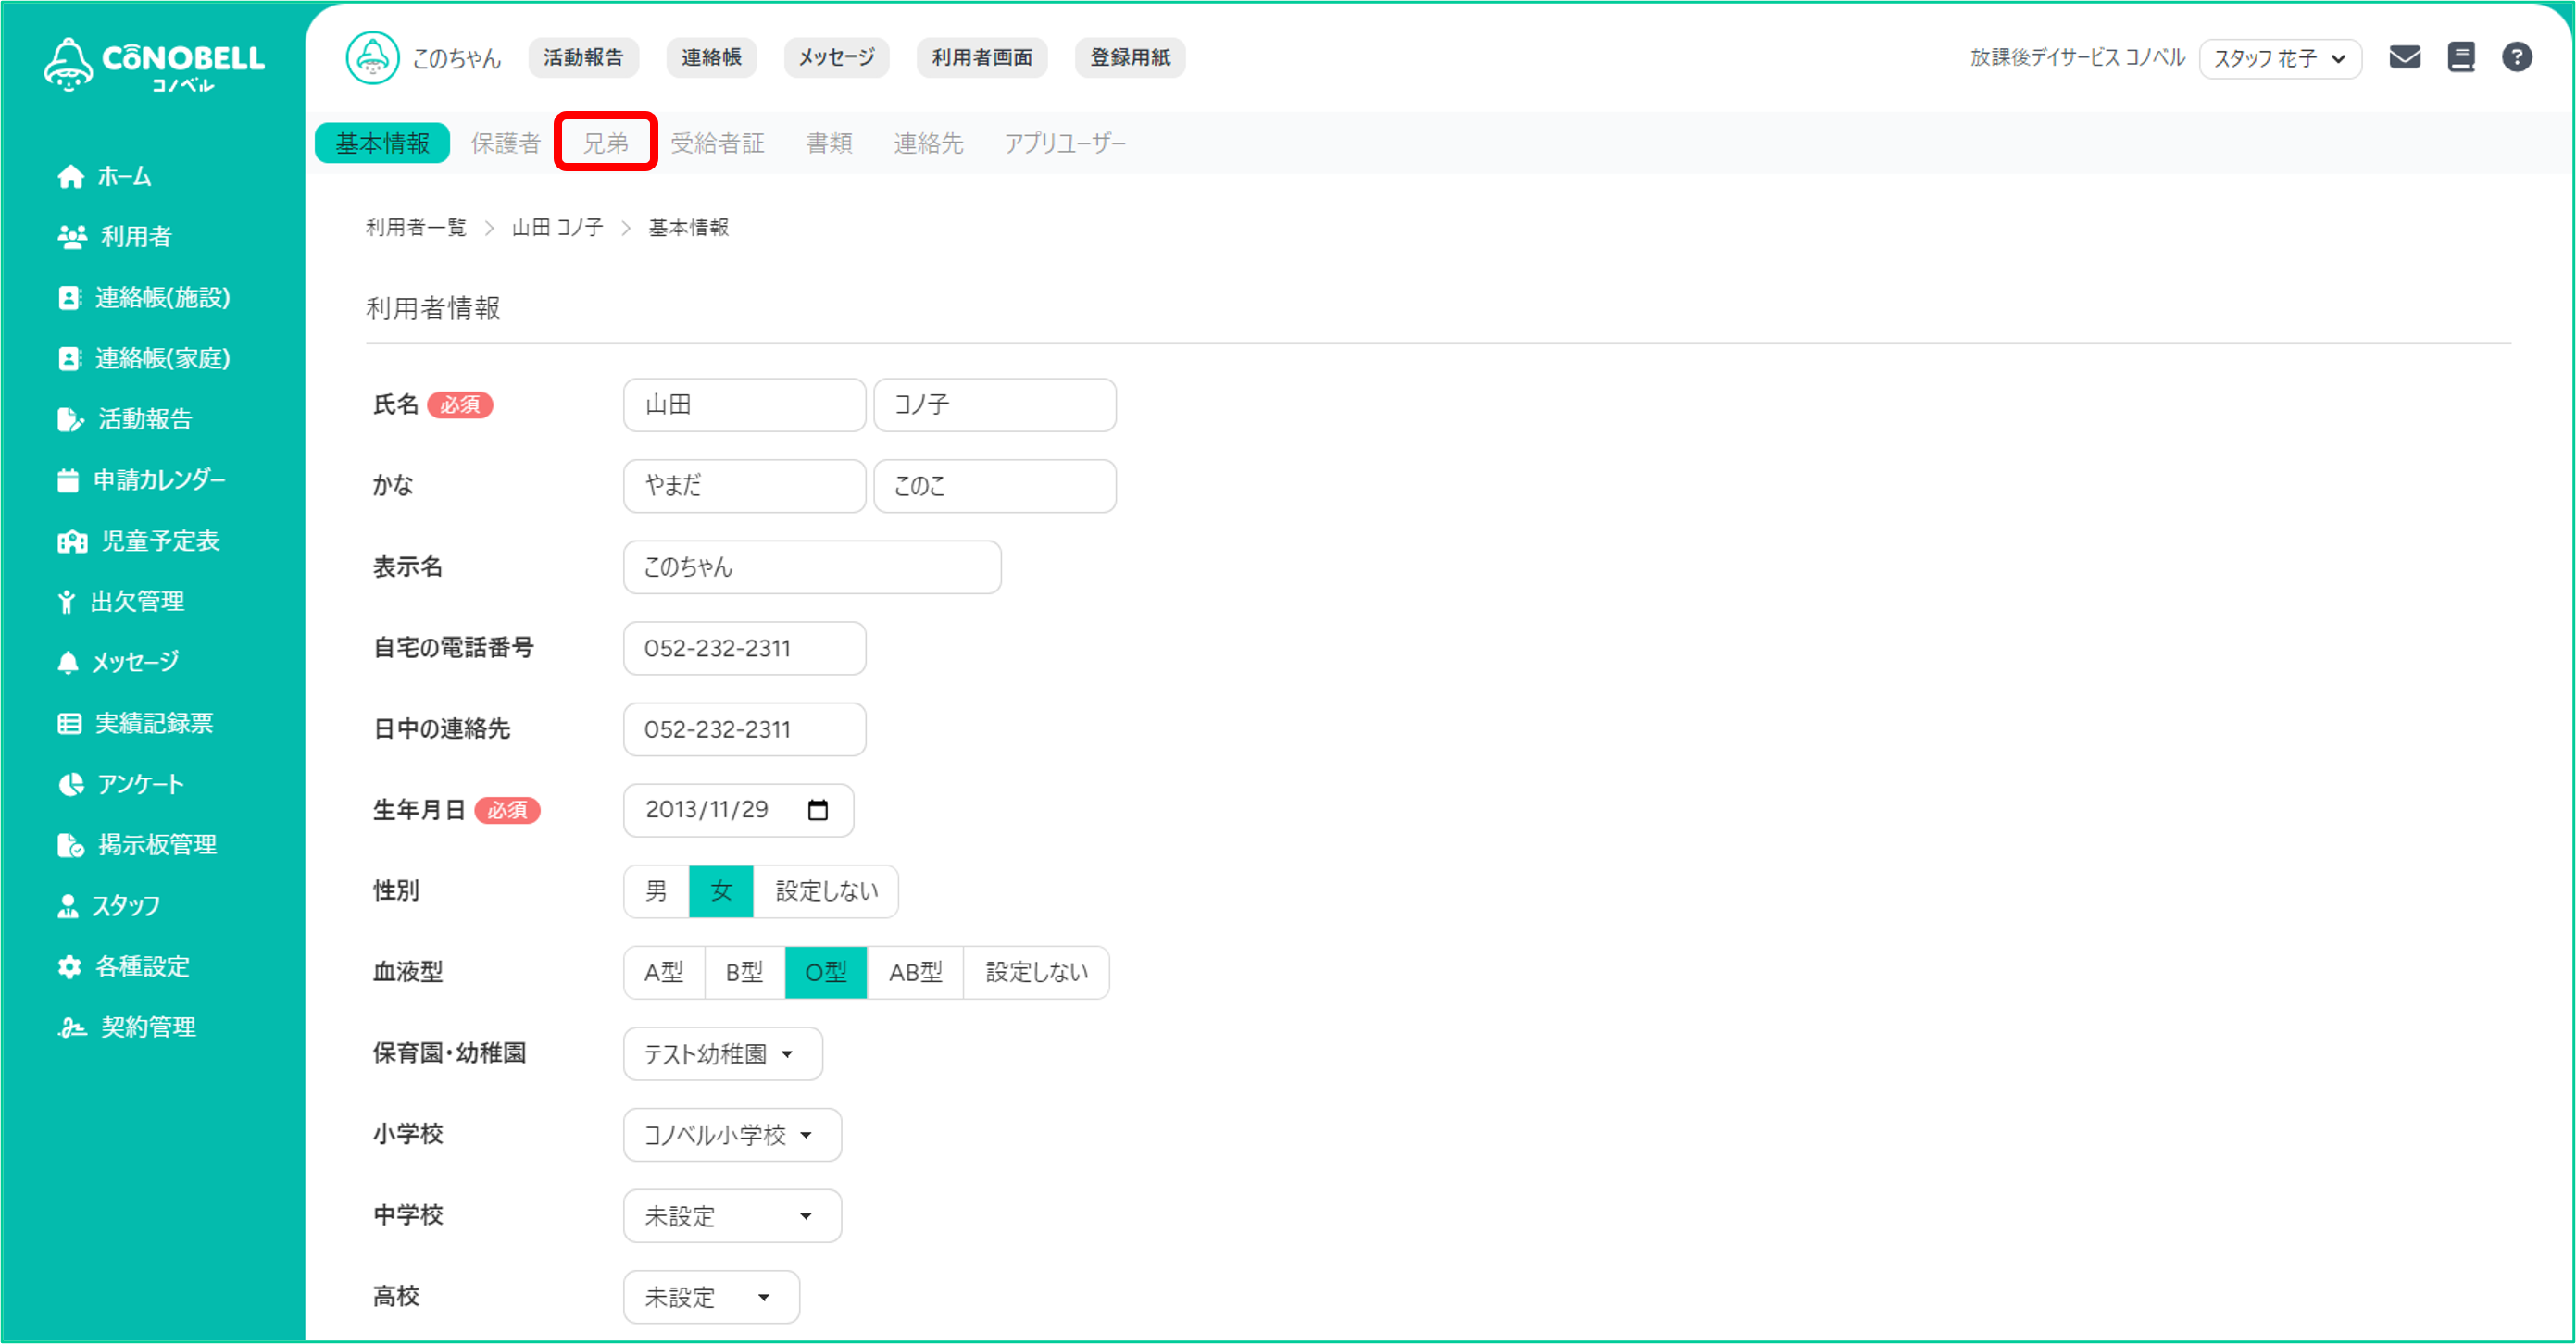Select blood type AB型

coord(915,972)
